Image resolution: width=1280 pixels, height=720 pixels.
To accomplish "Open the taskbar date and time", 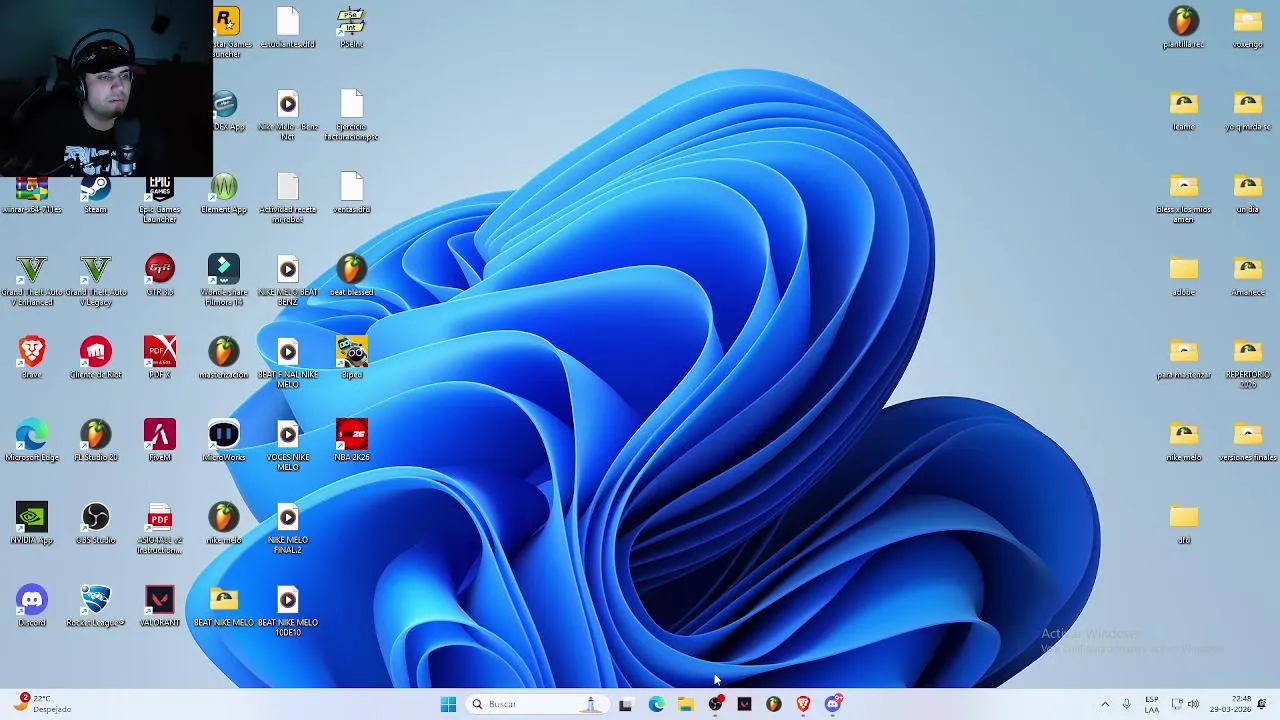I will tap(1230, 704).
